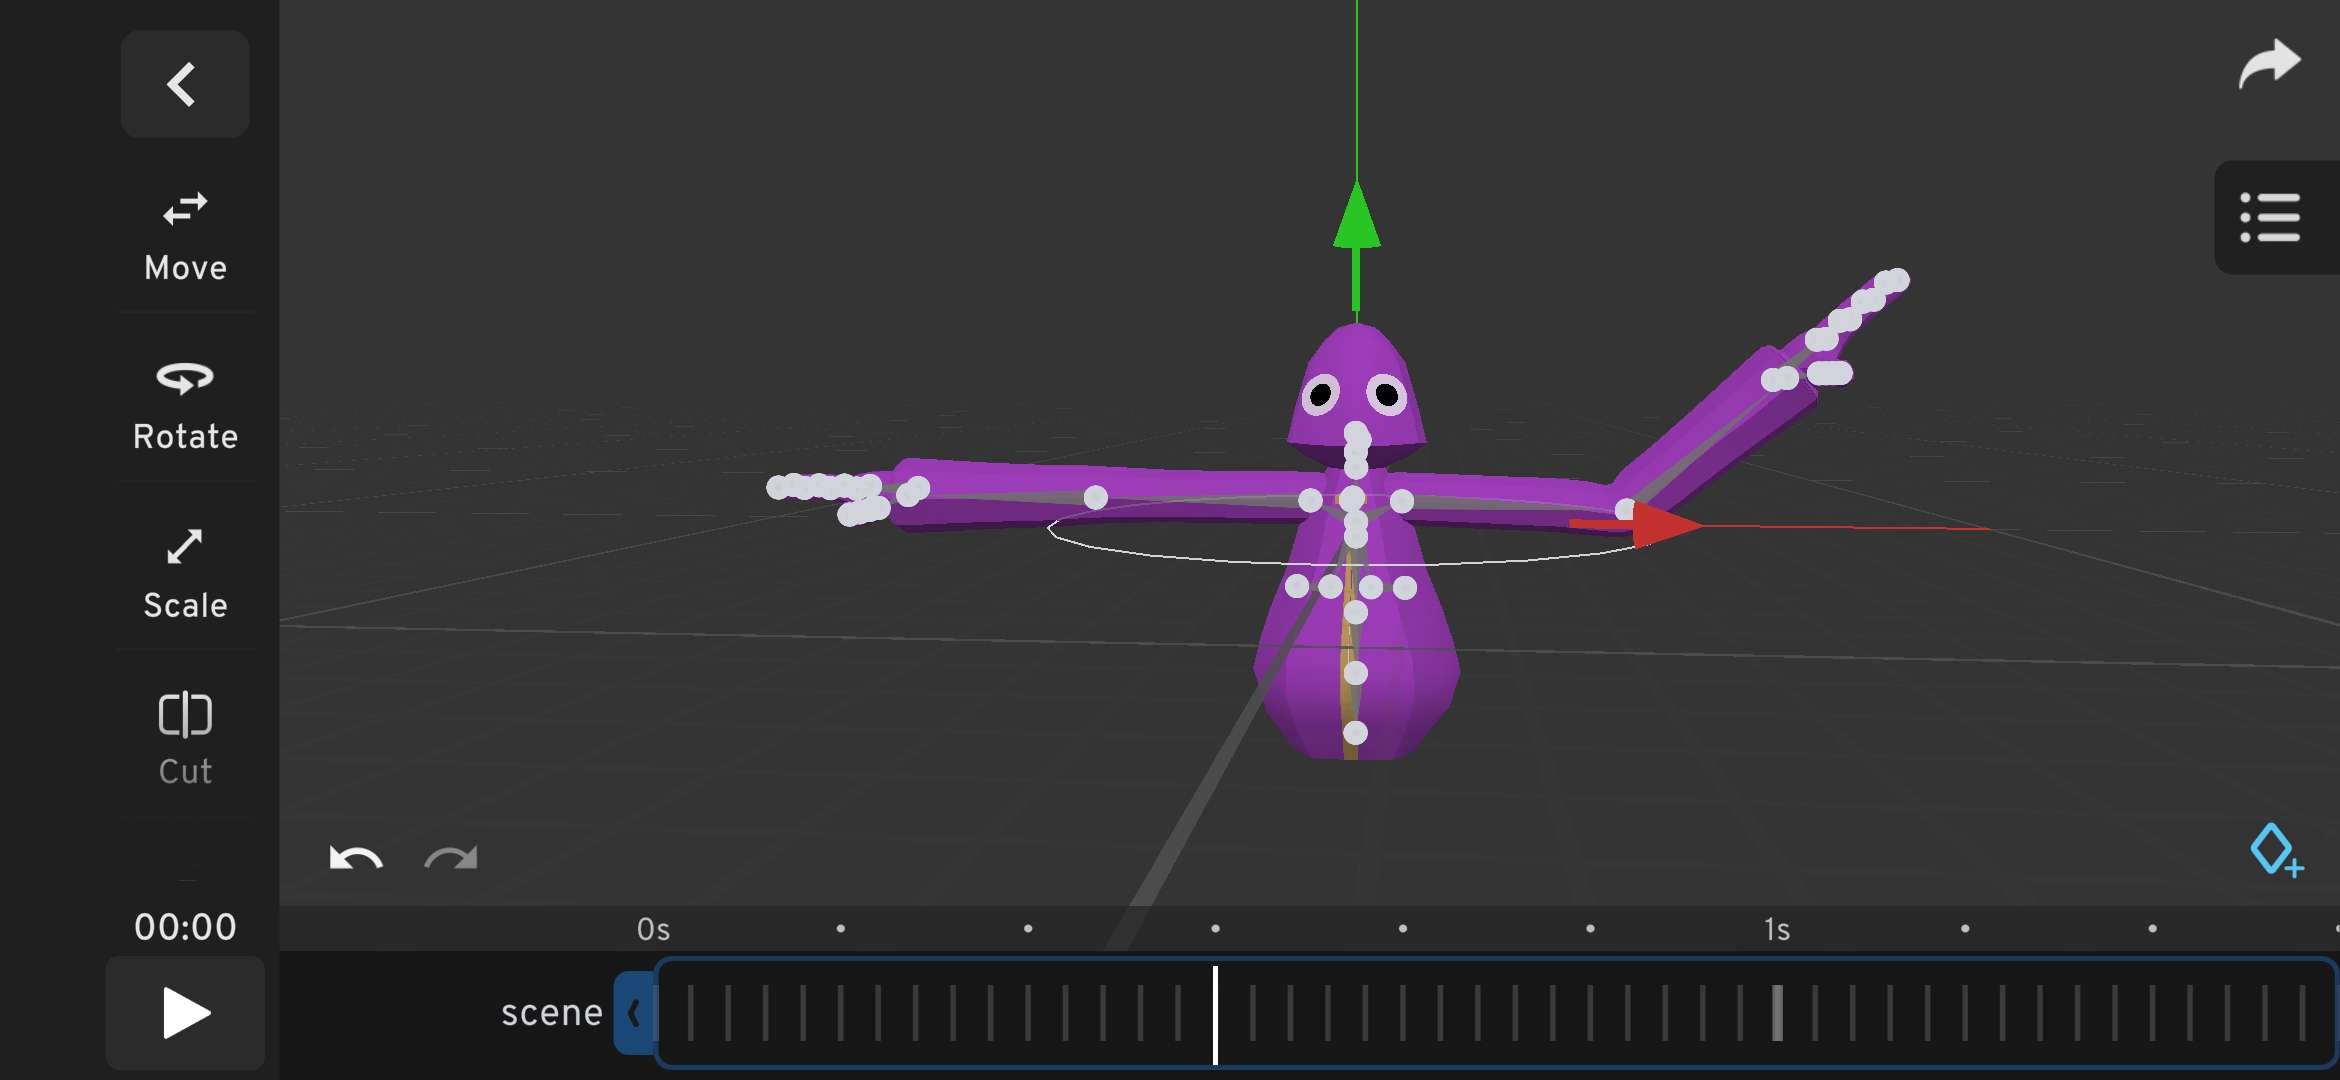
Task: Redo the last undone action
Action: (x=451, y=858)
